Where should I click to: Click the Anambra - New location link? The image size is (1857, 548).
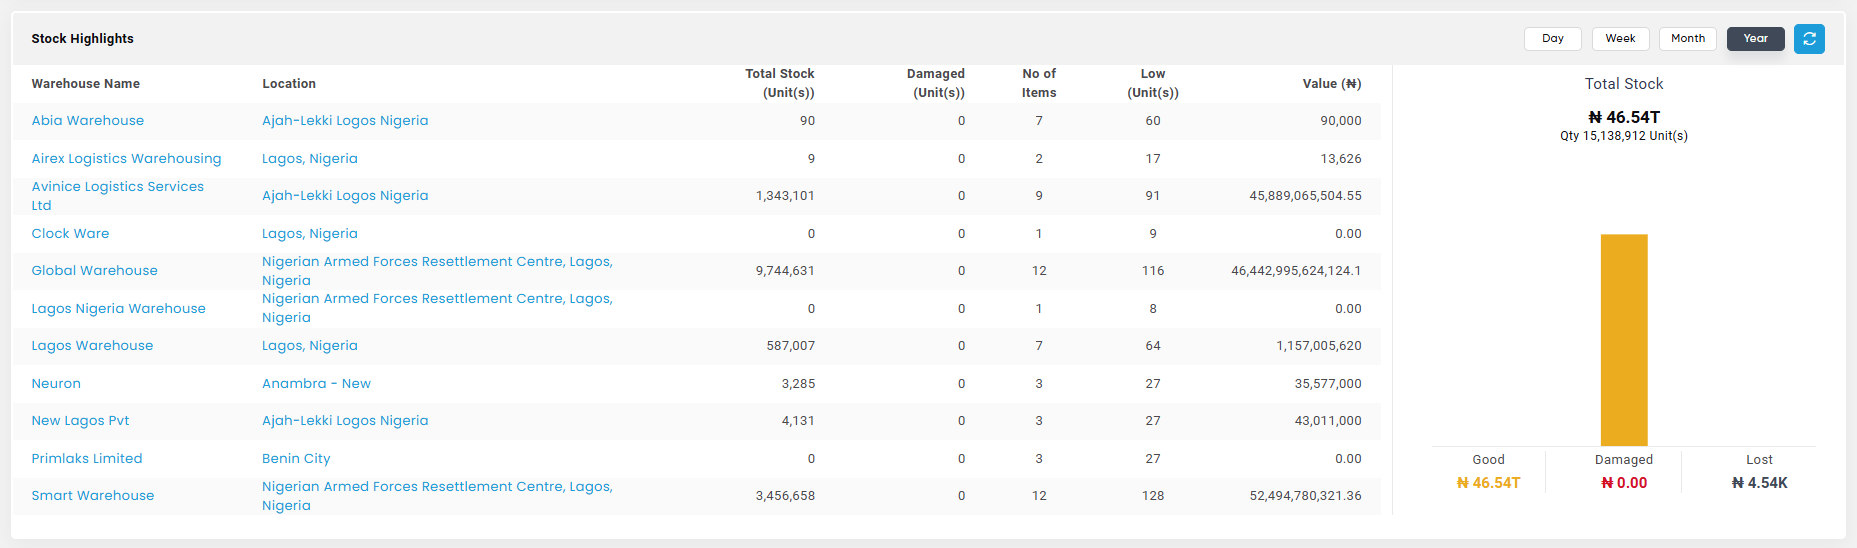click(x=316, y=384)
